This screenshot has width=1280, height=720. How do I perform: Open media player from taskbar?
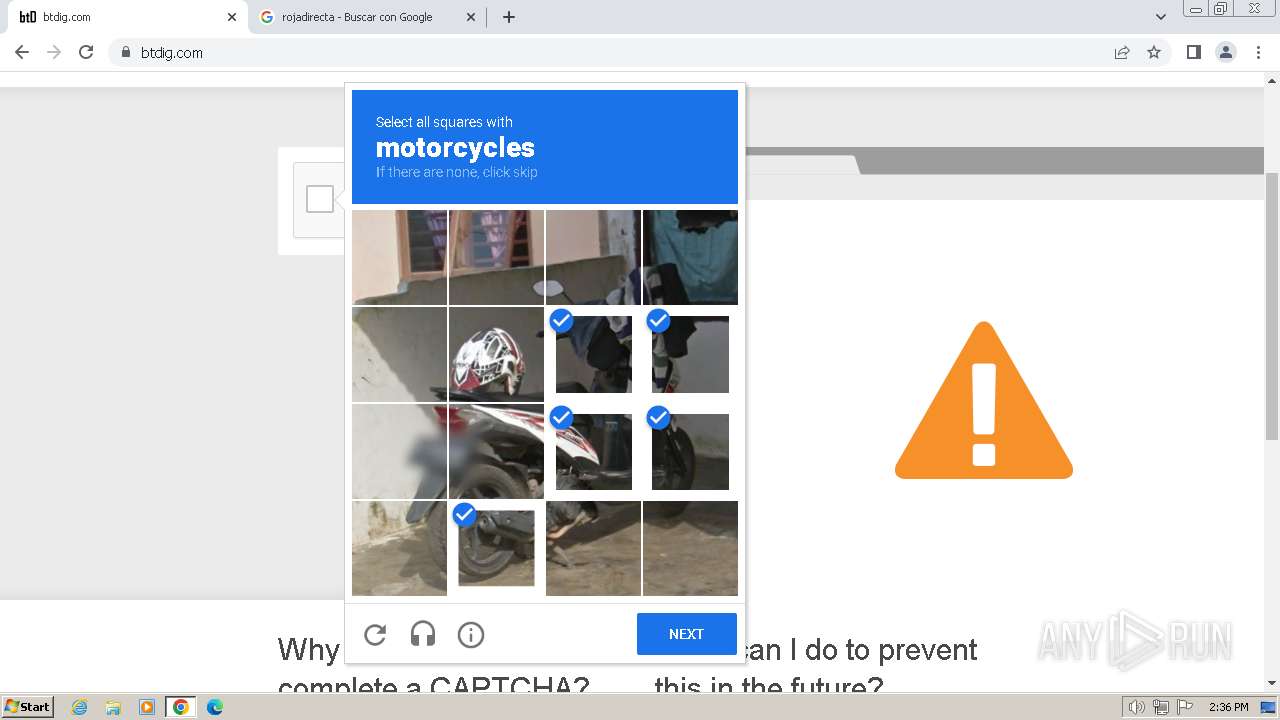[147, 707]
